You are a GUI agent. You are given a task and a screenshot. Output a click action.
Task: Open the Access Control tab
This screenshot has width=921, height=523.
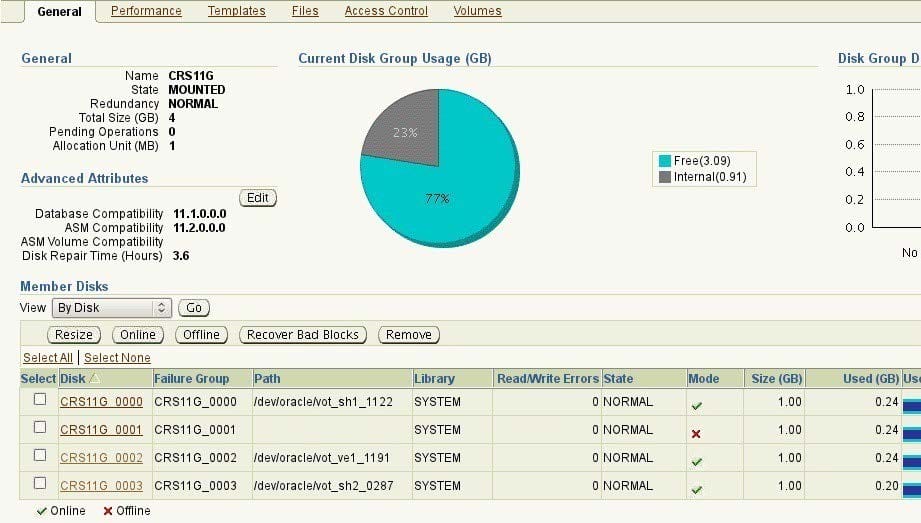[386, 11]
